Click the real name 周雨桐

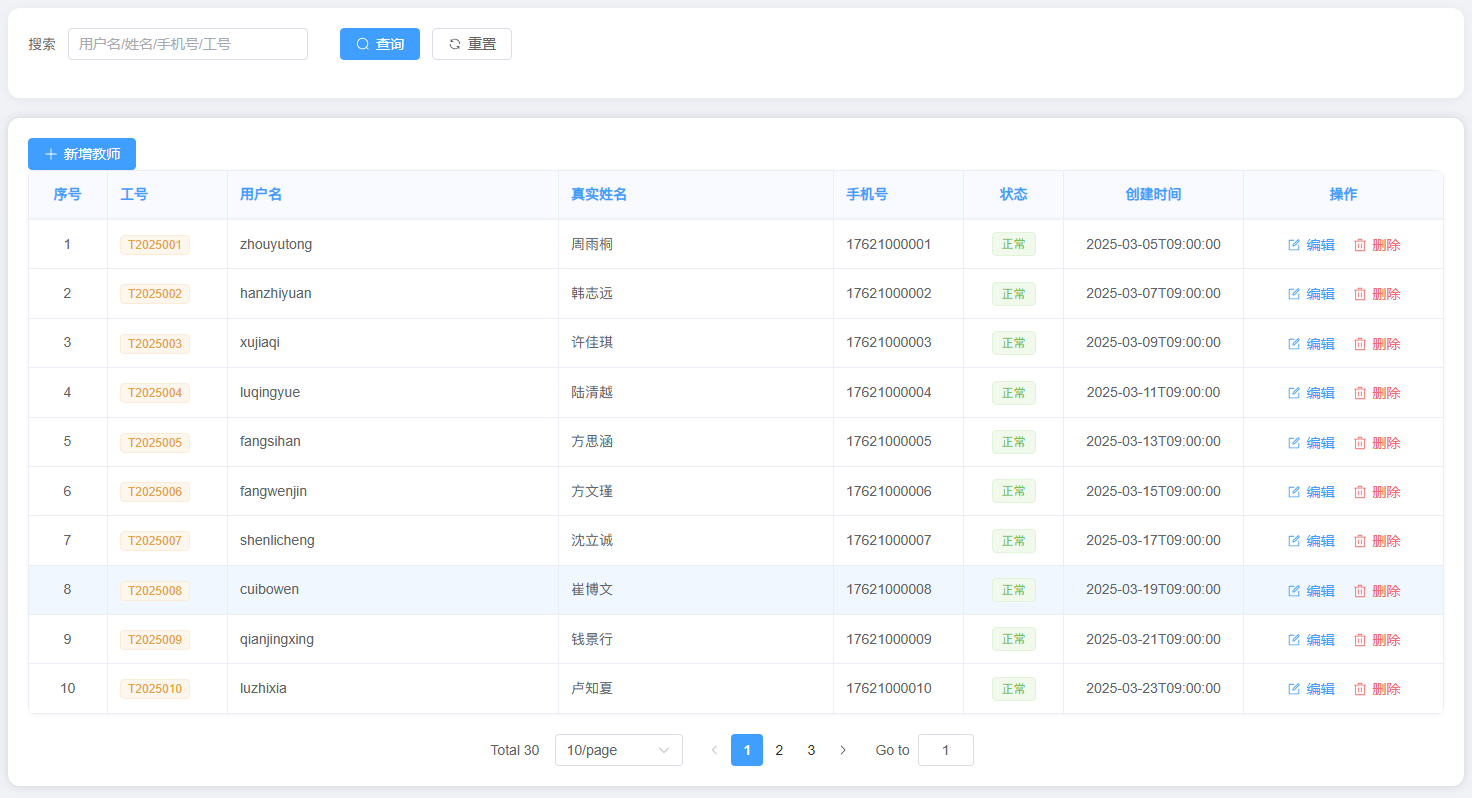tap(592, 244)
